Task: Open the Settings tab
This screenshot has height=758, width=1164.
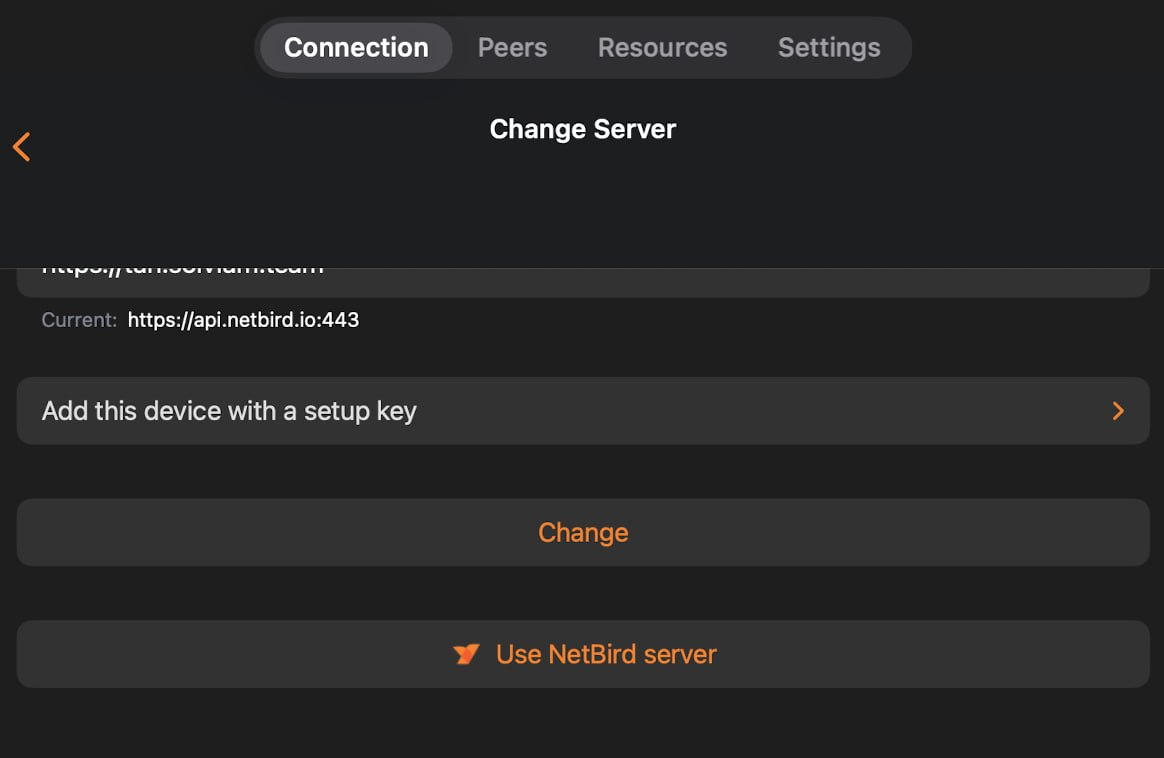Action: click(828, 48)
